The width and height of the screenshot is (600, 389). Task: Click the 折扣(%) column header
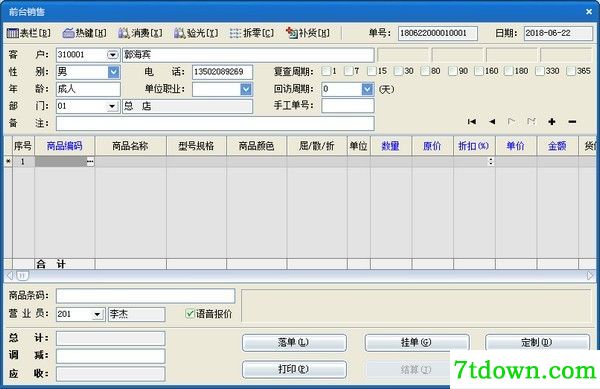coord(474,146)
